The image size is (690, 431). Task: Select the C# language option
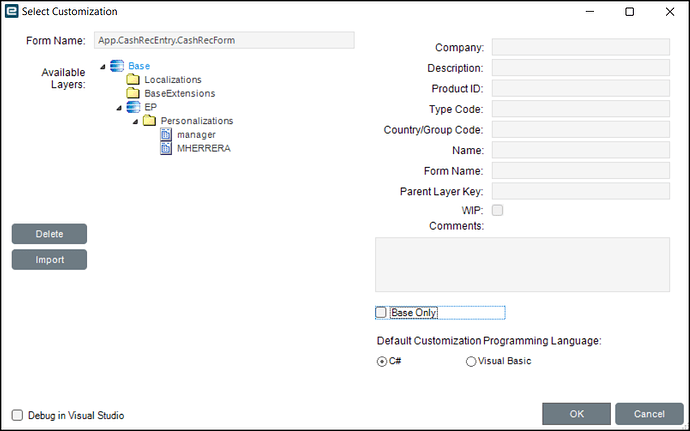pos(382,362)
